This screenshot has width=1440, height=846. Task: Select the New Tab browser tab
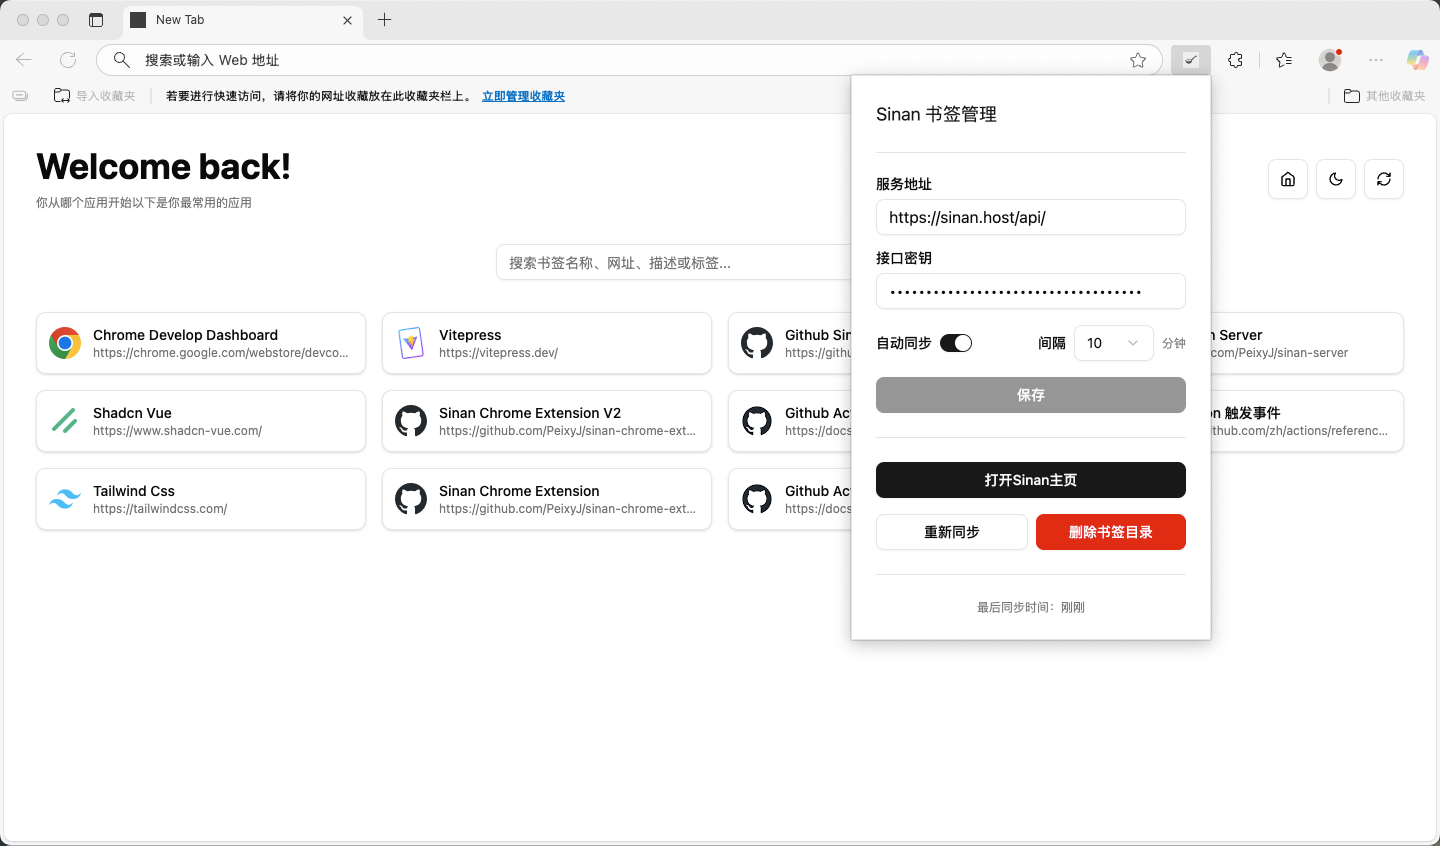tap(242, 20)
